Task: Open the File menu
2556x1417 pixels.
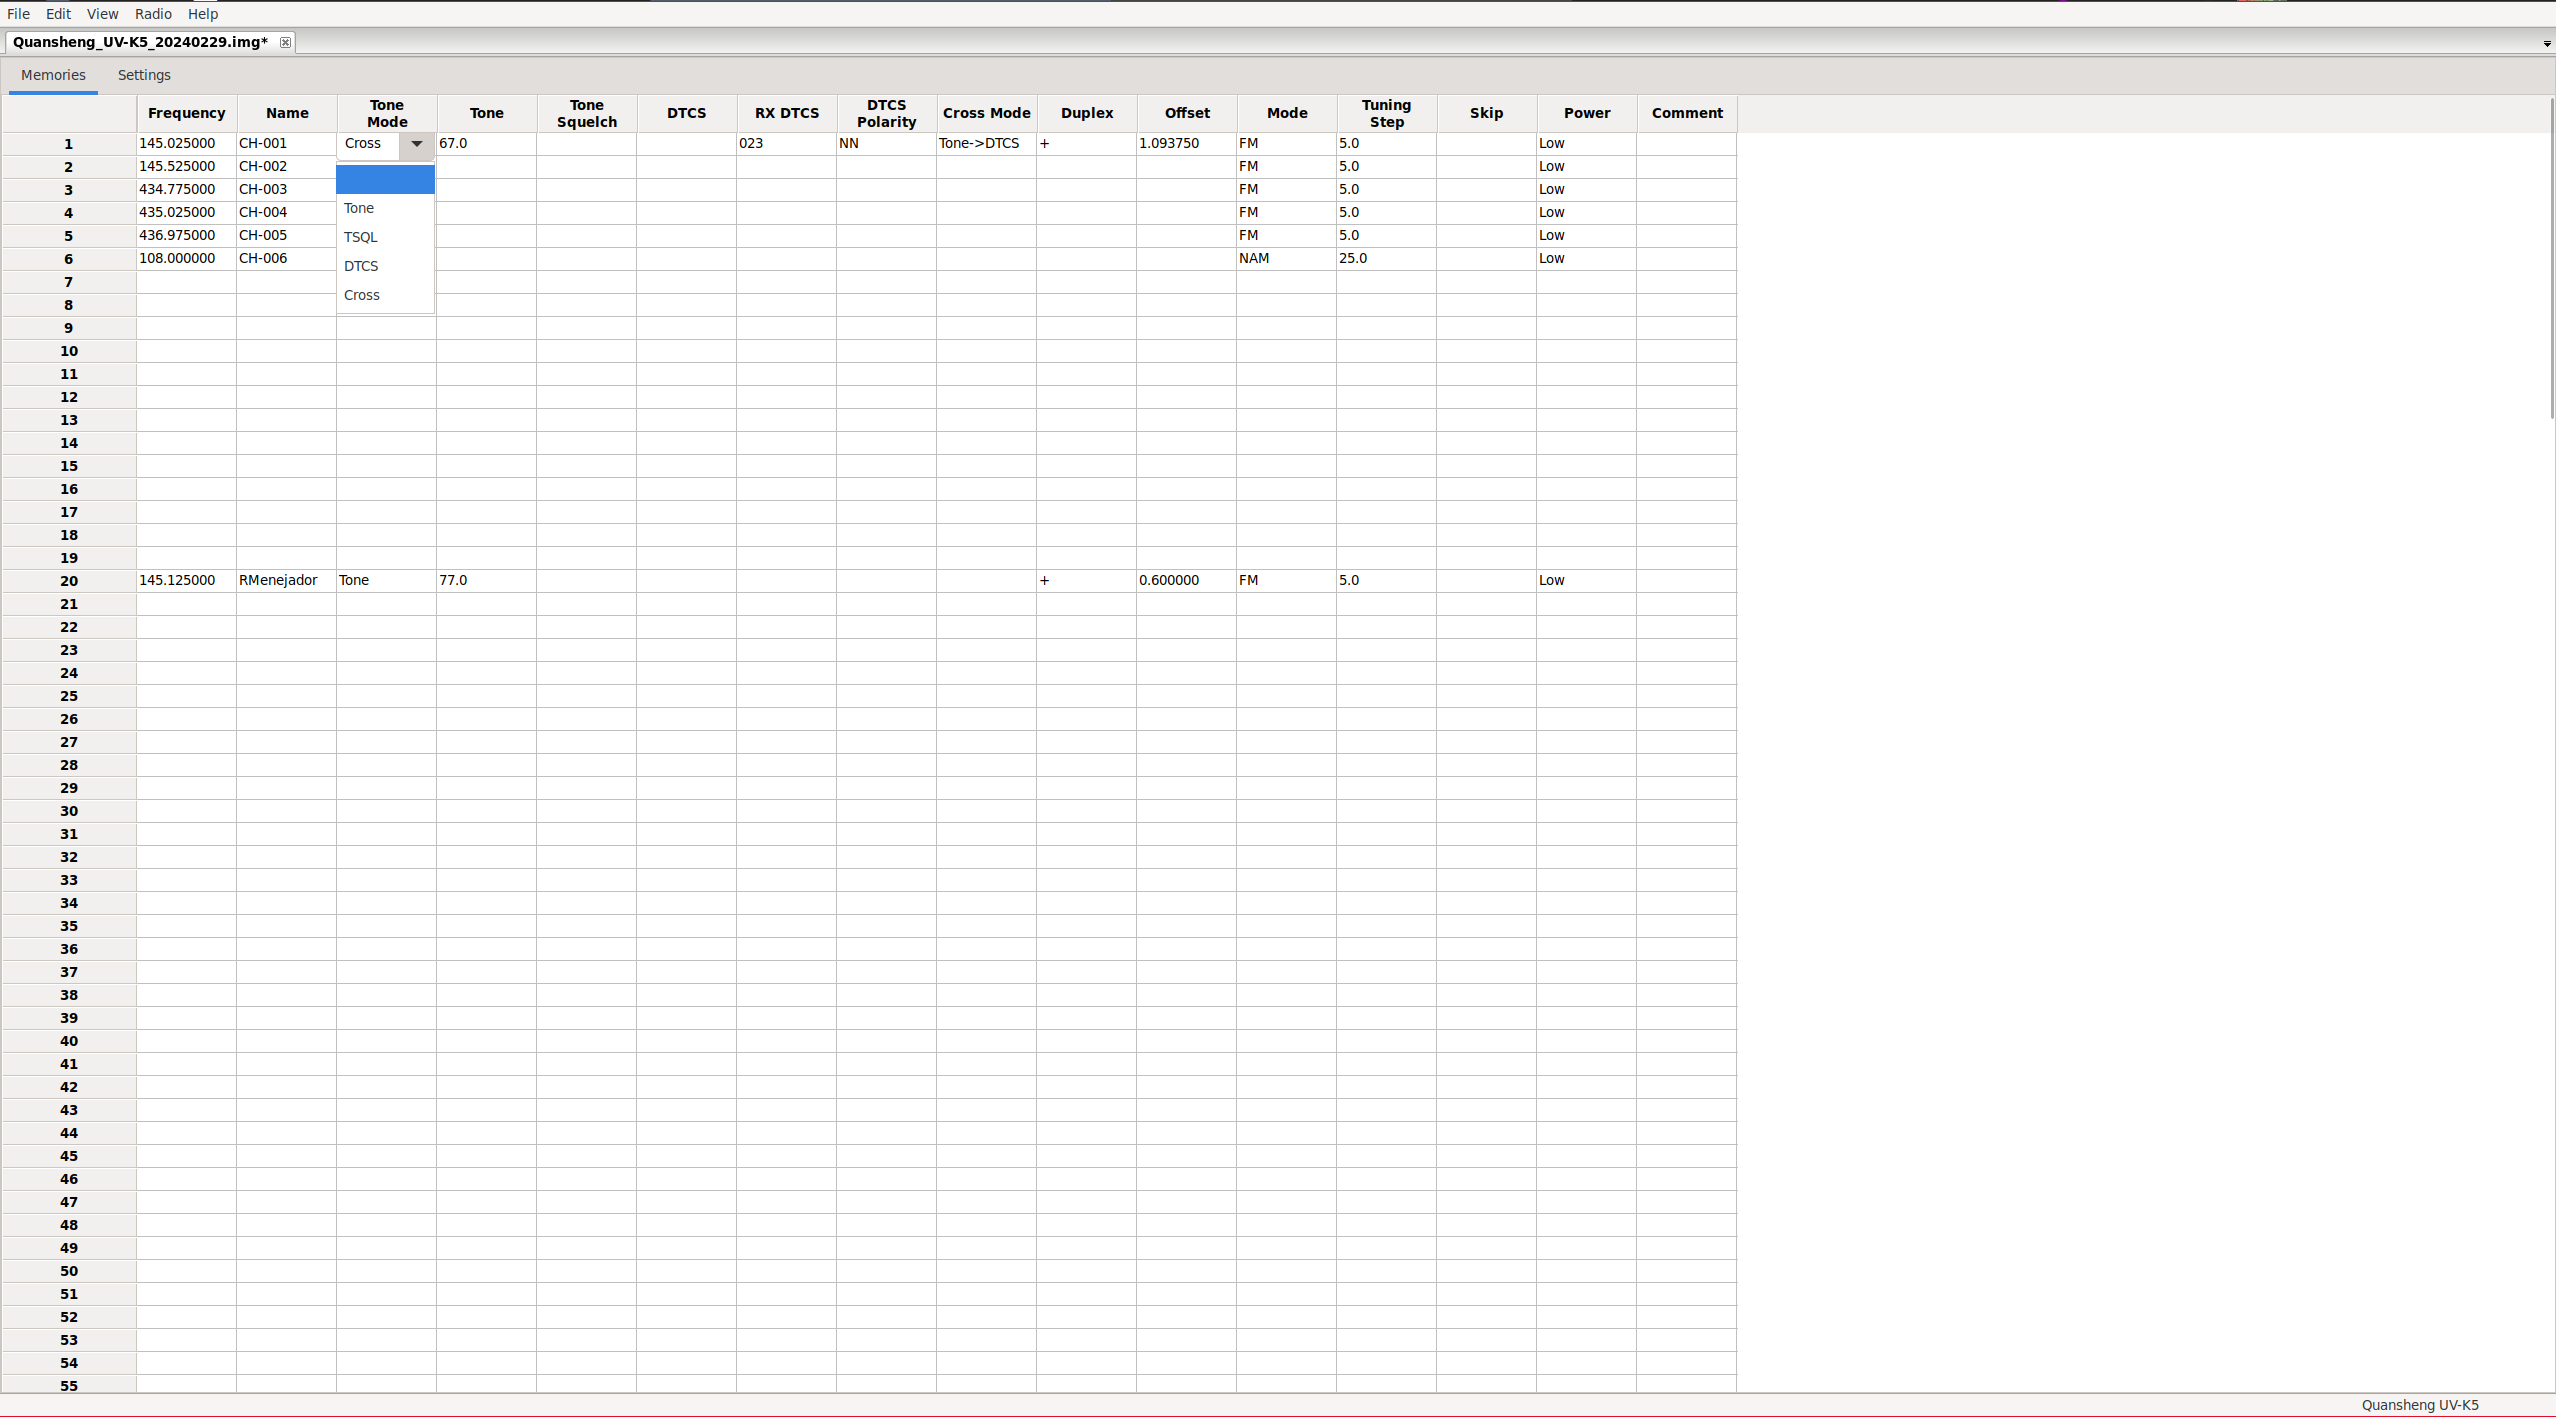Action: click(18, 14)
